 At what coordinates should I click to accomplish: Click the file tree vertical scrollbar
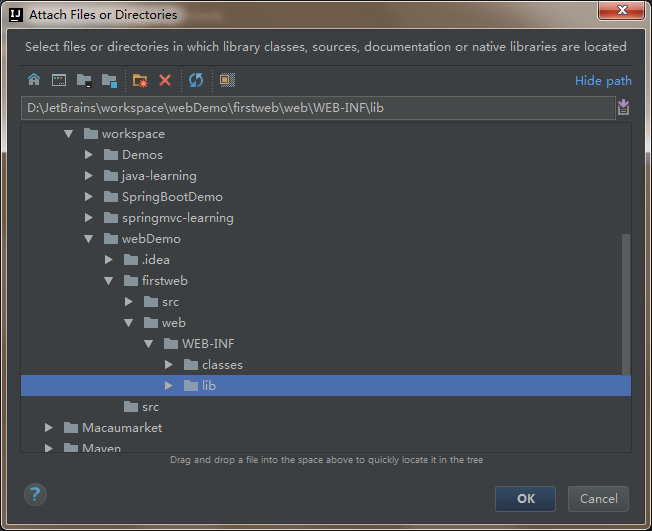(x=626, y=304)
